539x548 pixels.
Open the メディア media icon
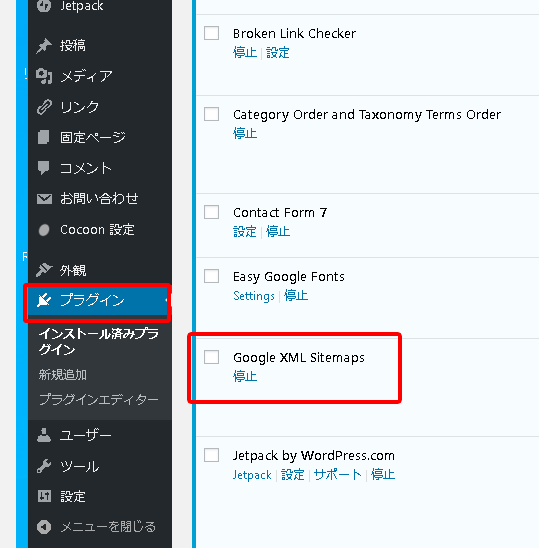[44, 76]
